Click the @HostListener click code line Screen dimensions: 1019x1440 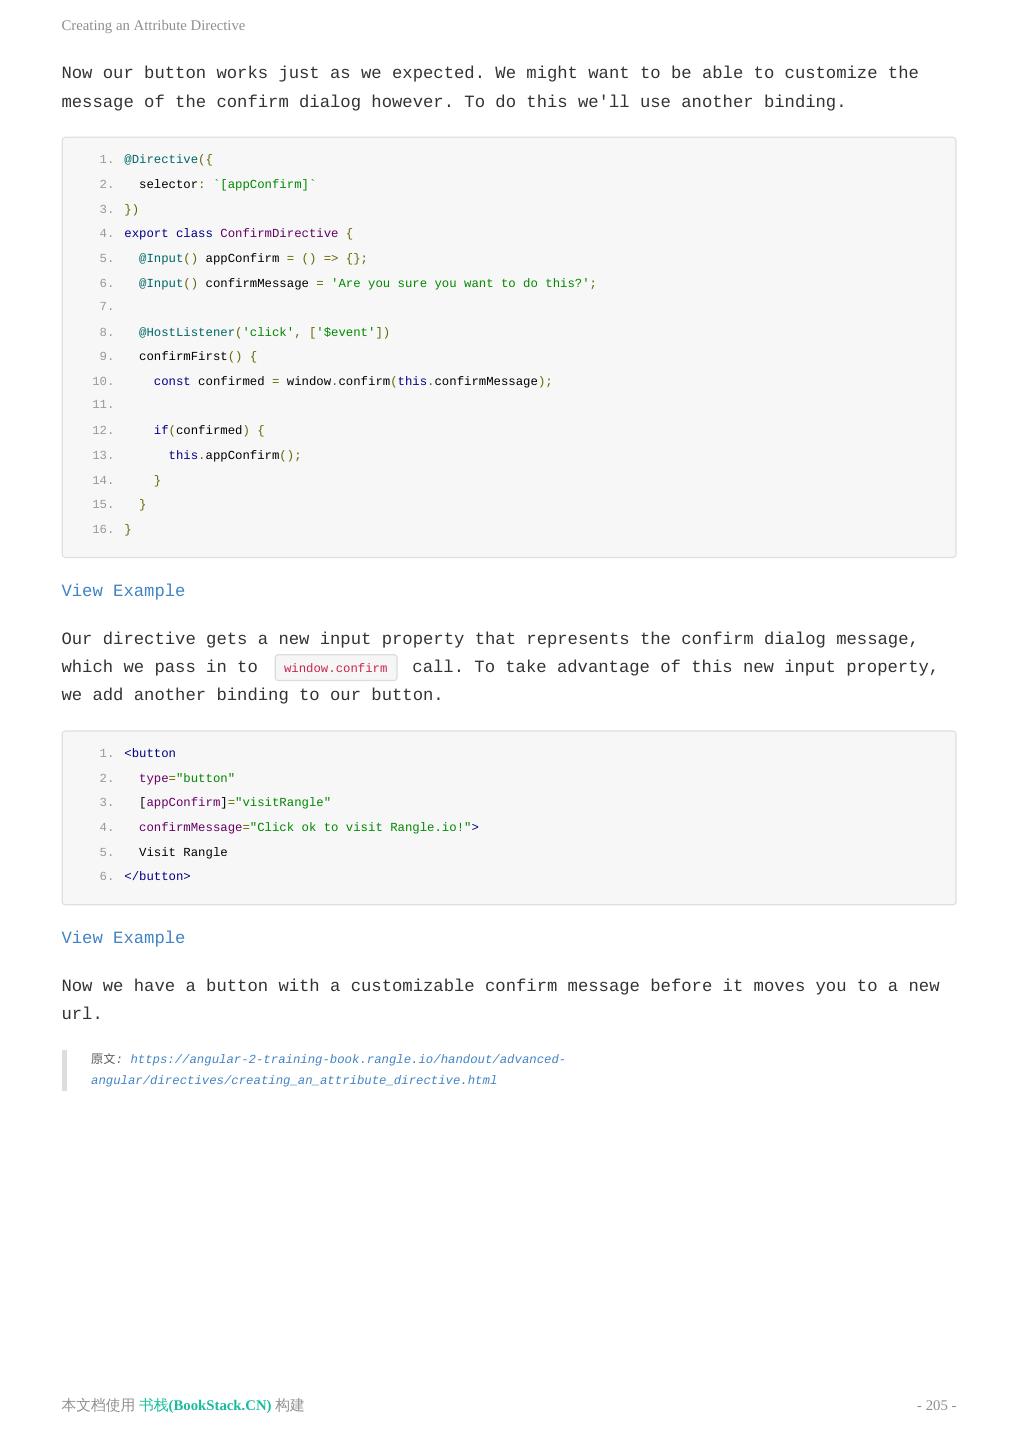point(264,333)
